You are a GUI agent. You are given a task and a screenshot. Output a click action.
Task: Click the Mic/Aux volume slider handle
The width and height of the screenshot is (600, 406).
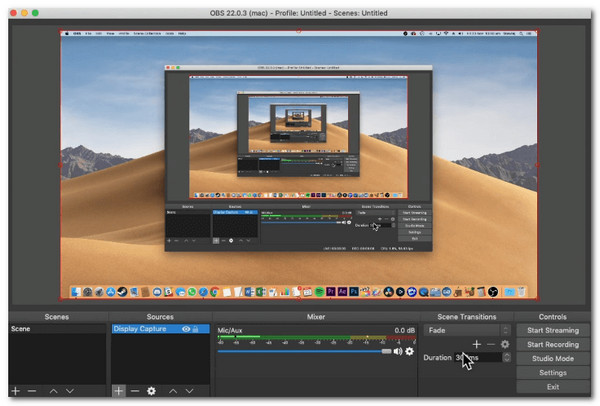tap(386, 351)
